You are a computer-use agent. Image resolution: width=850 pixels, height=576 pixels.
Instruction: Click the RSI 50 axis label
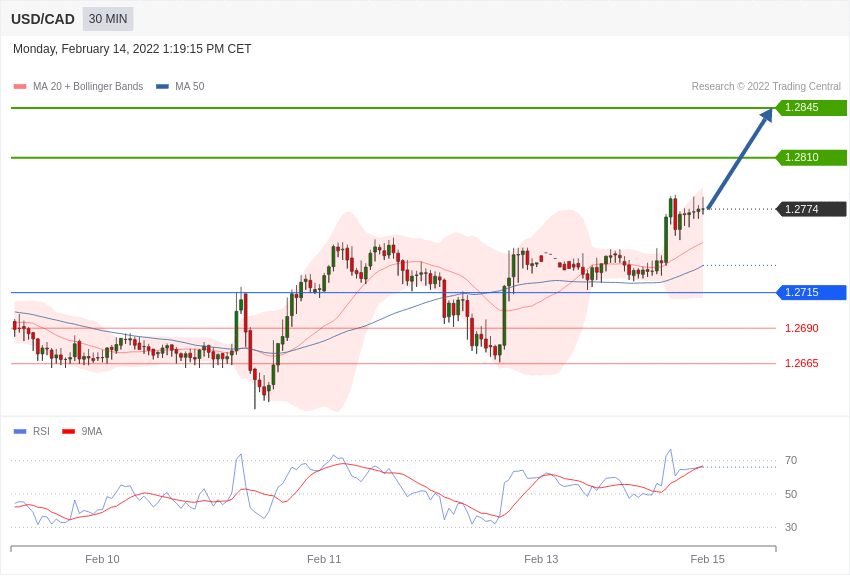pos(791,494)
